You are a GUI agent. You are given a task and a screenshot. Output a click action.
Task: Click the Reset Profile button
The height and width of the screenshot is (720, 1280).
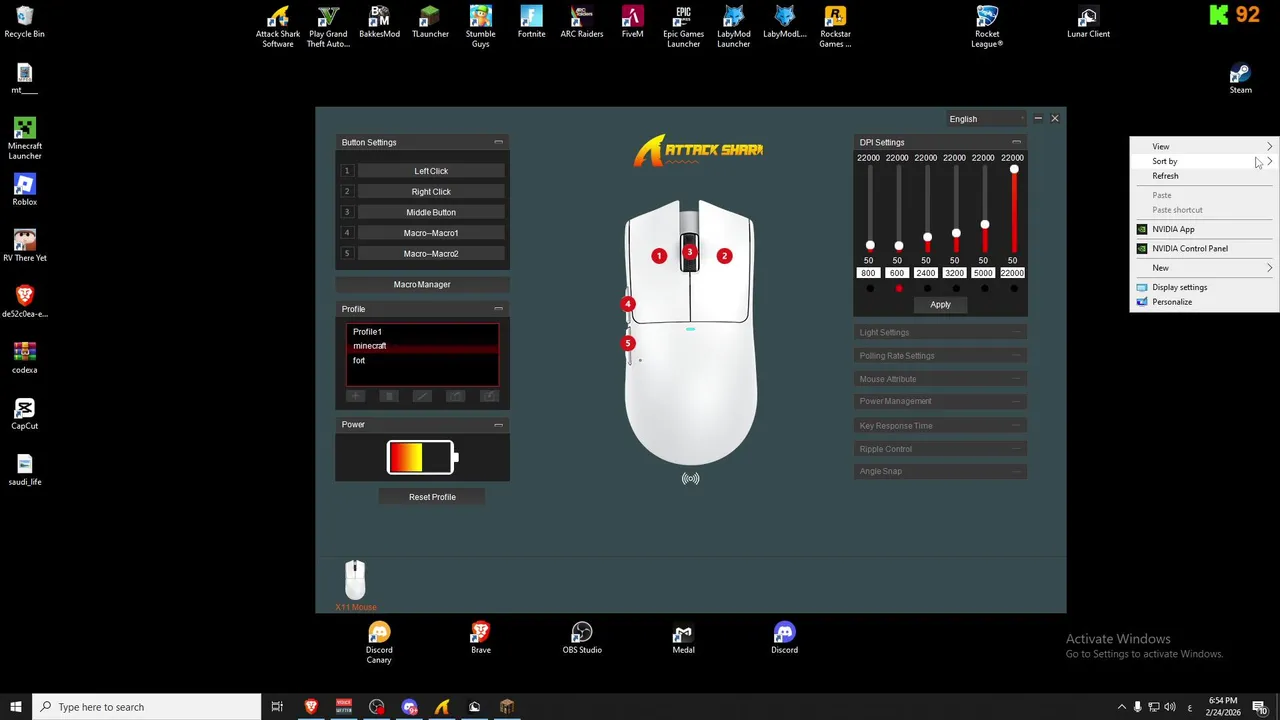[432, 497]
